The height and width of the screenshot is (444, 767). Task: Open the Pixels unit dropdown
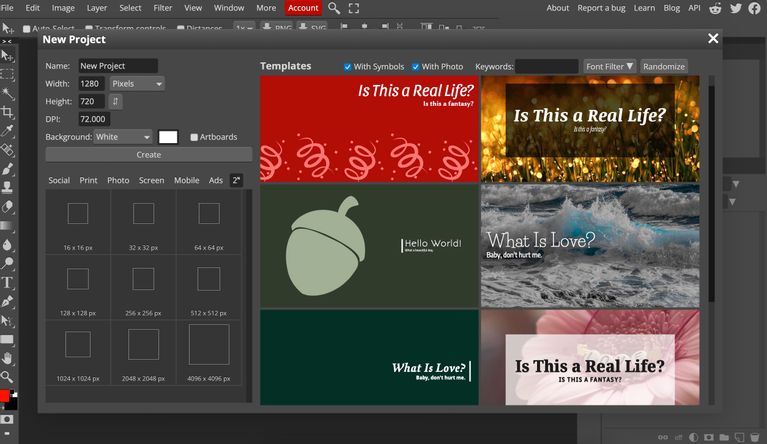[136, 84]
